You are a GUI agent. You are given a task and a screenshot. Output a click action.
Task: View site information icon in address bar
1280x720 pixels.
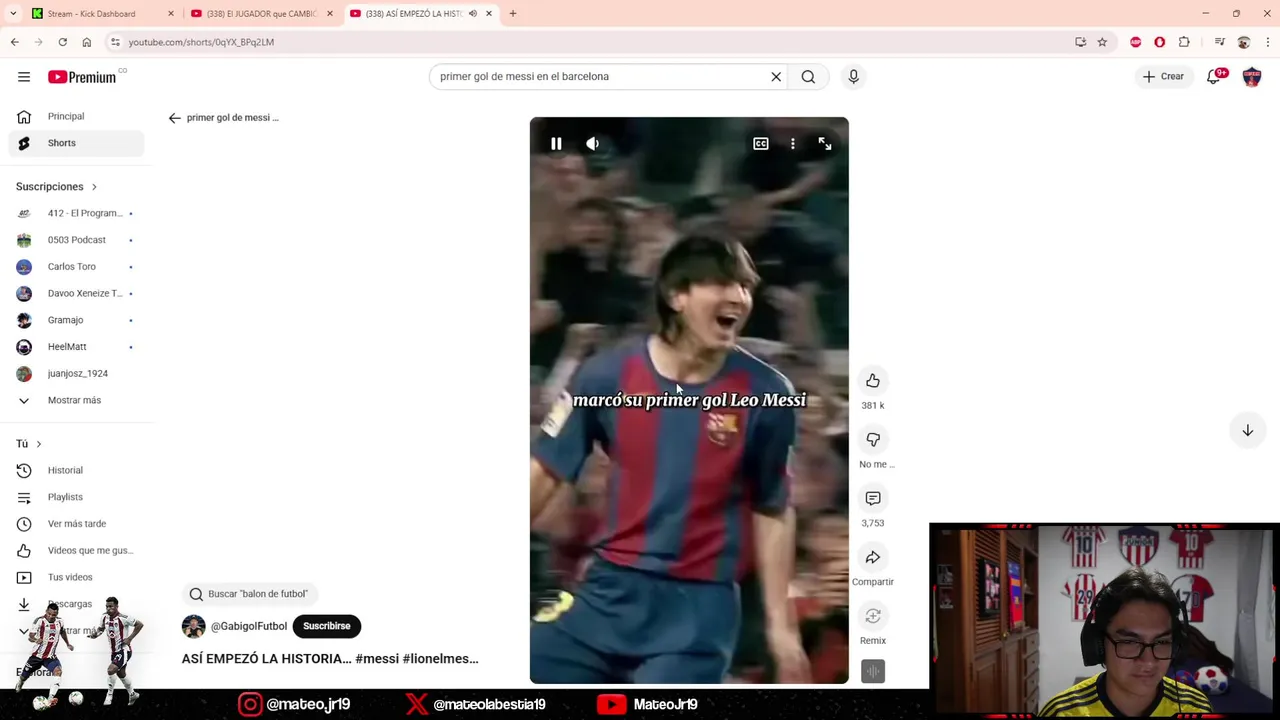coord(115,42)
